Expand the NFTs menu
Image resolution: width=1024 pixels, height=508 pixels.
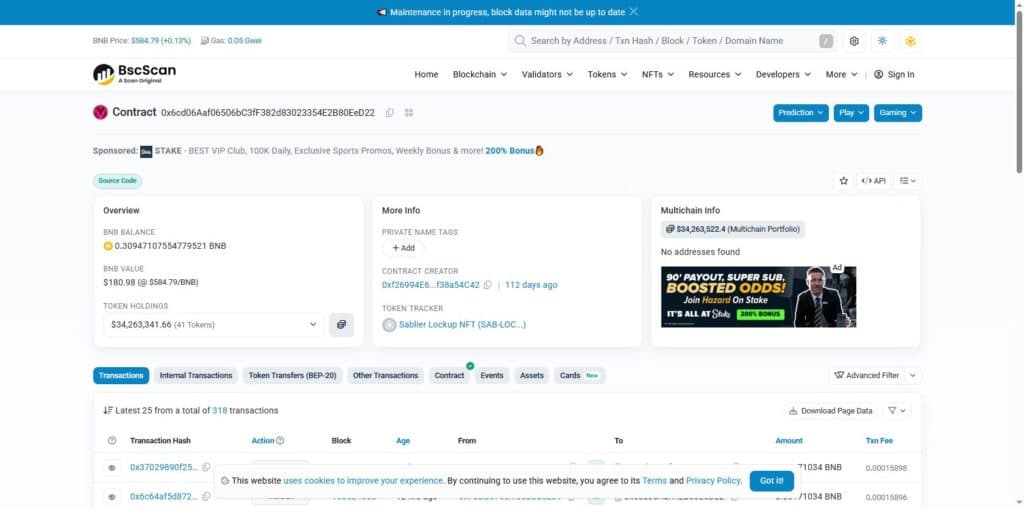[x=658, y=74]
